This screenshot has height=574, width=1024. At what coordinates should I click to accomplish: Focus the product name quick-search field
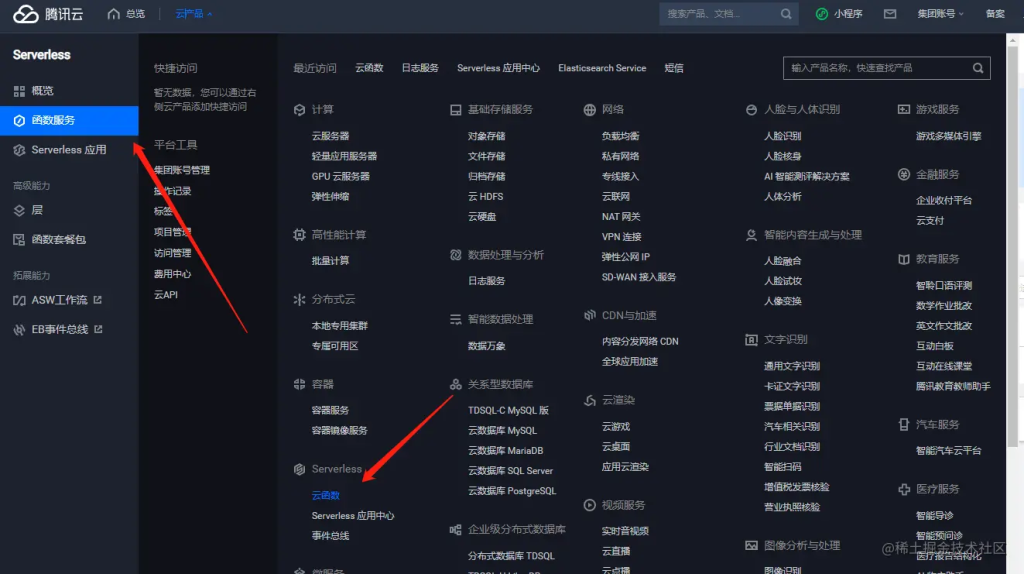tap(886, 68)
